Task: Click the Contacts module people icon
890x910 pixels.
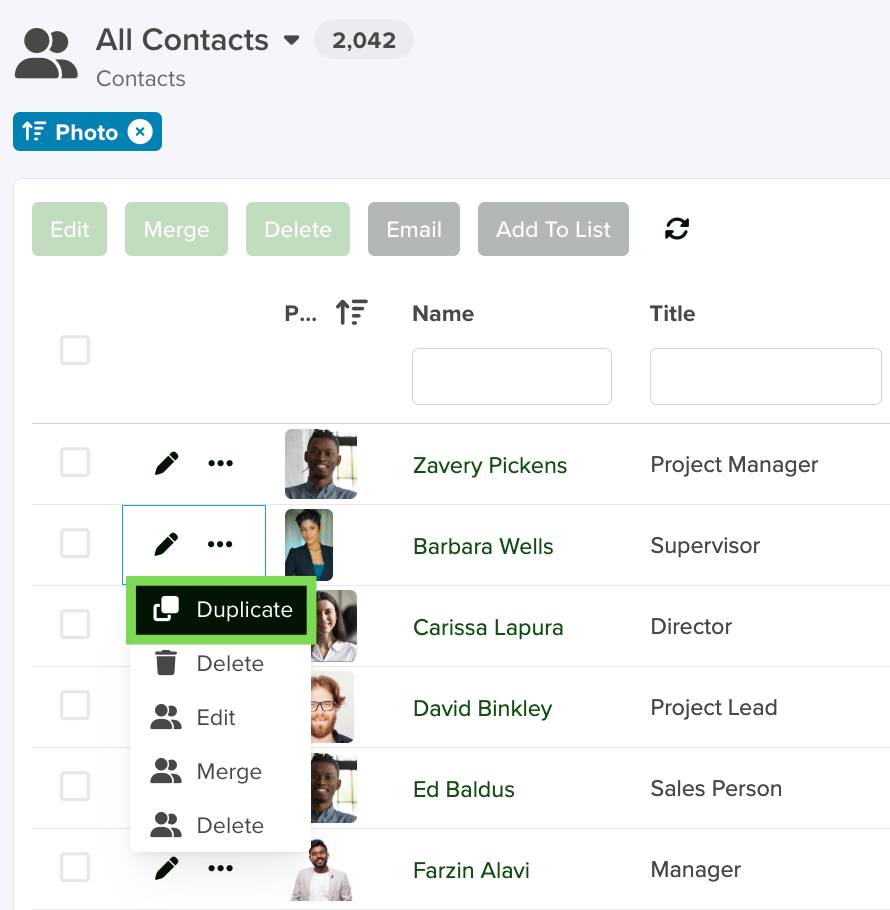Action: (46, 54)
